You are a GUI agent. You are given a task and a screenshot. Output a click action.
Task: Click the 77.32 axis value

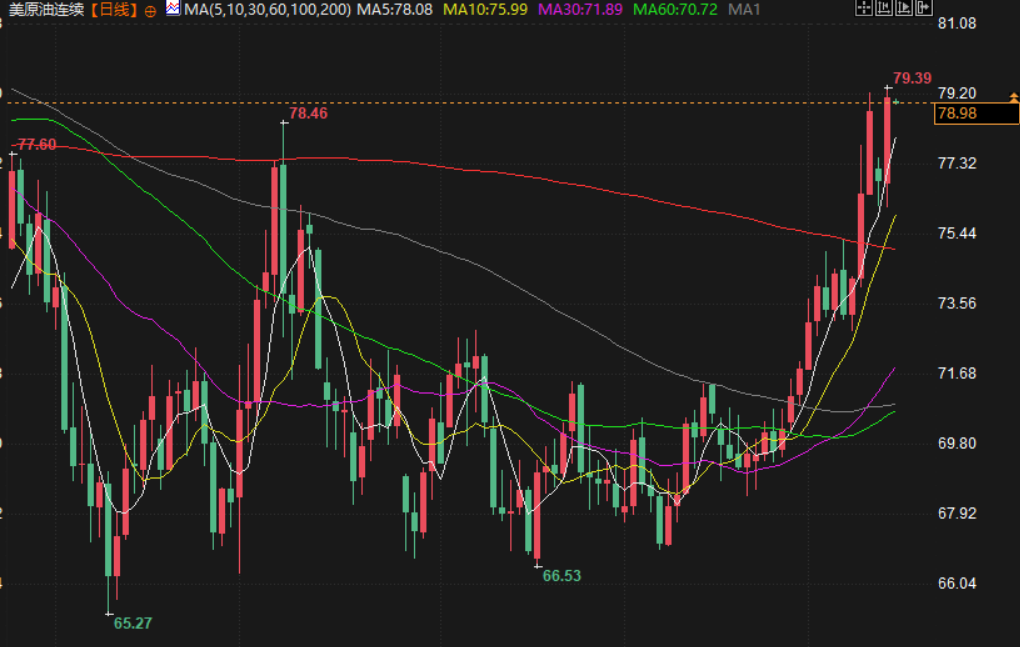pos(957,163)
